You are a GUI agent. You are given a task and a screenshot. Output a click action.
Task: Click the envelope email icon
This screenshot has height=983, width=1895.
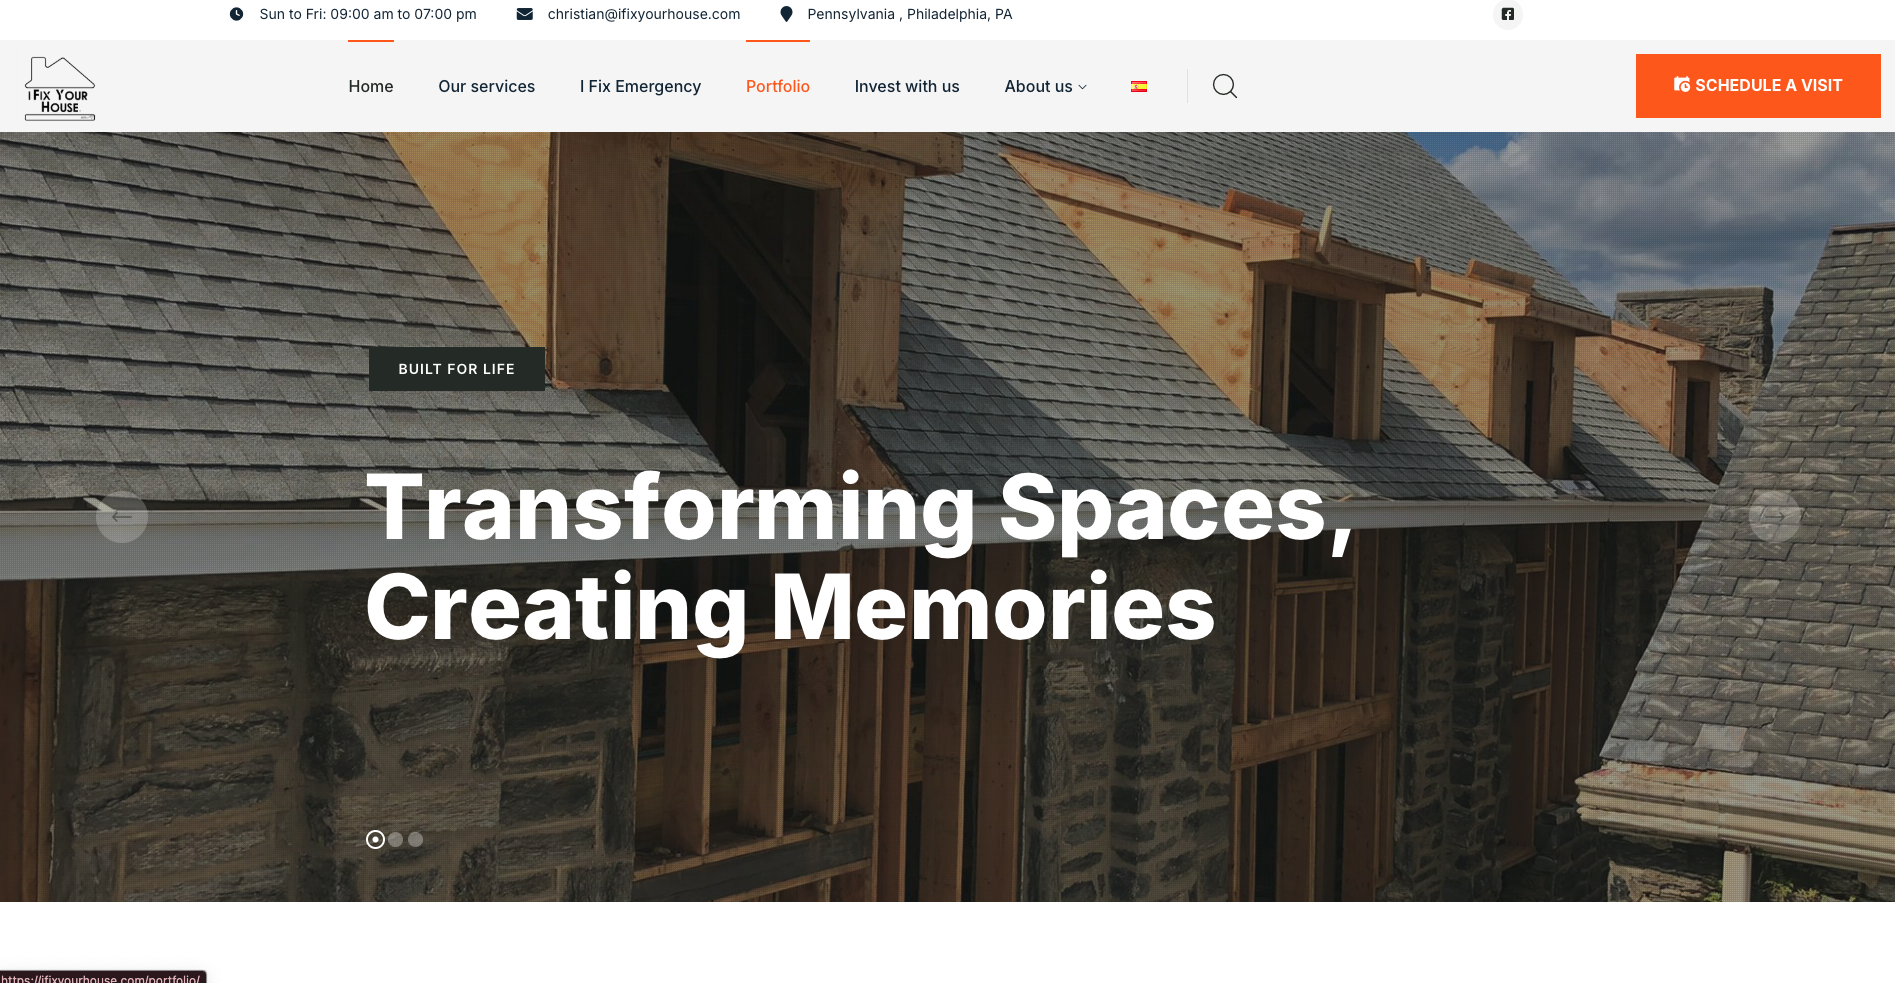pyautogui.click(x=524, y=14)
